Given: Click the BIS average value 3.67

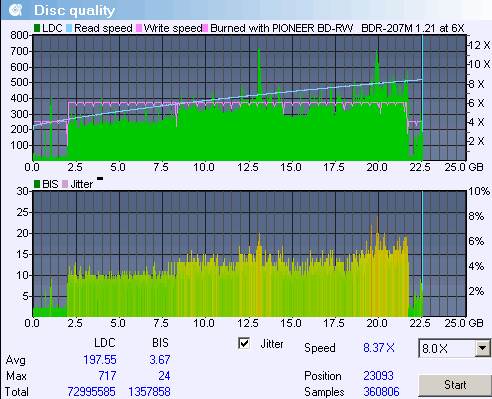Looking at the screenshot, I should tap(160, 360).
